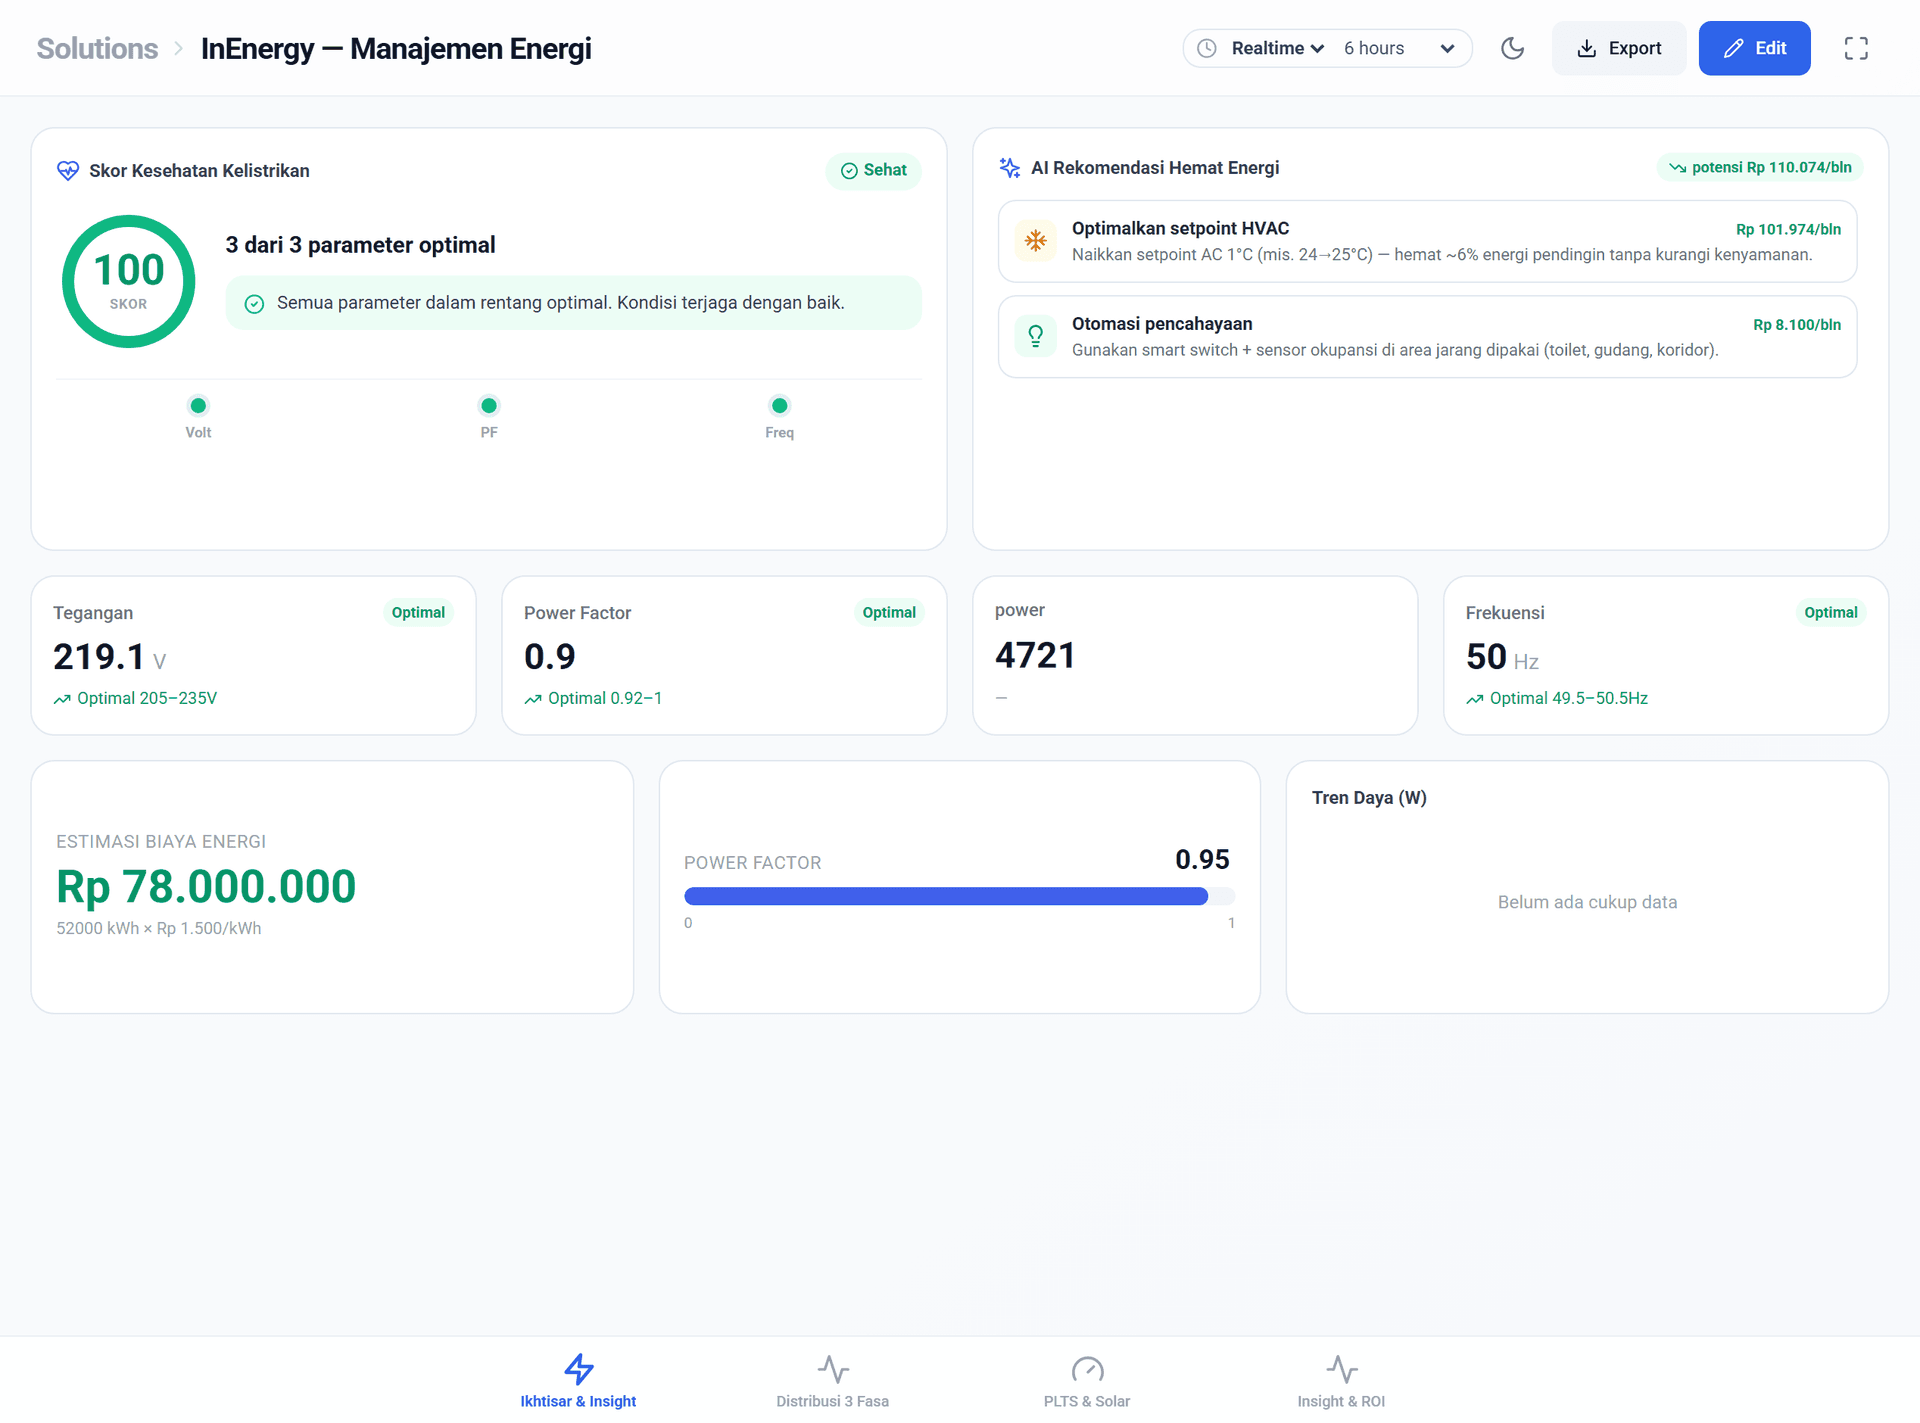The height and width of the screenshot is (1423, 1920).
Task: Click the InEnergy — Manajemen Energi page title
Action: (396, 48)
